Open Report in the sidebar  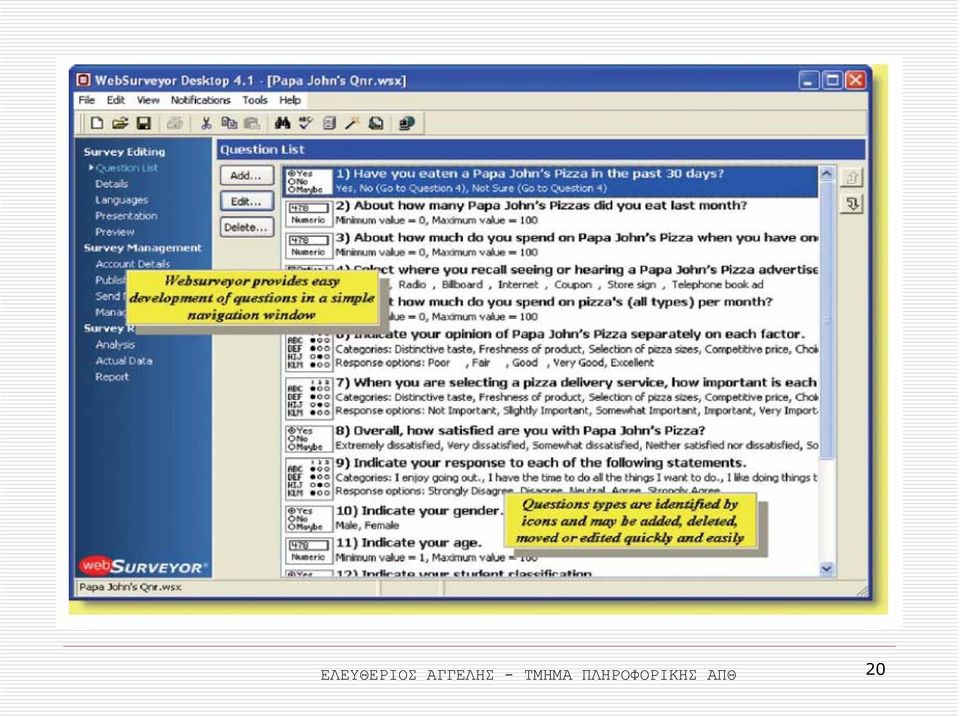click(x=112, y=377)
